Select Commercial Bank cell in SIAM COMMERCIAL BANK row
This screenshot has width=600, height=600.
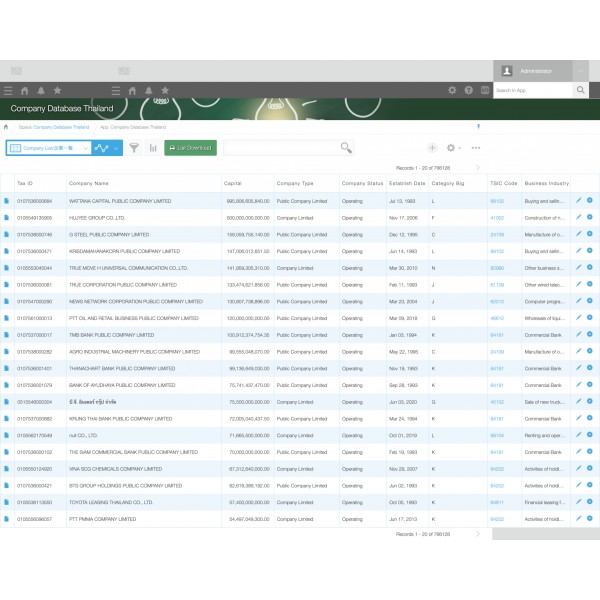coord(543,452)
